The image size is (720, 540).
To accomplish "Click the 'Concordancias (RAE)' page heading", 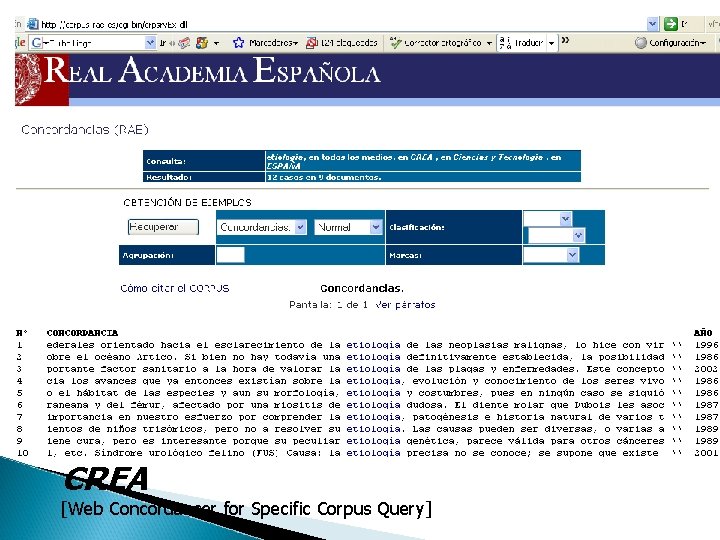I will (x=85, y=129).
